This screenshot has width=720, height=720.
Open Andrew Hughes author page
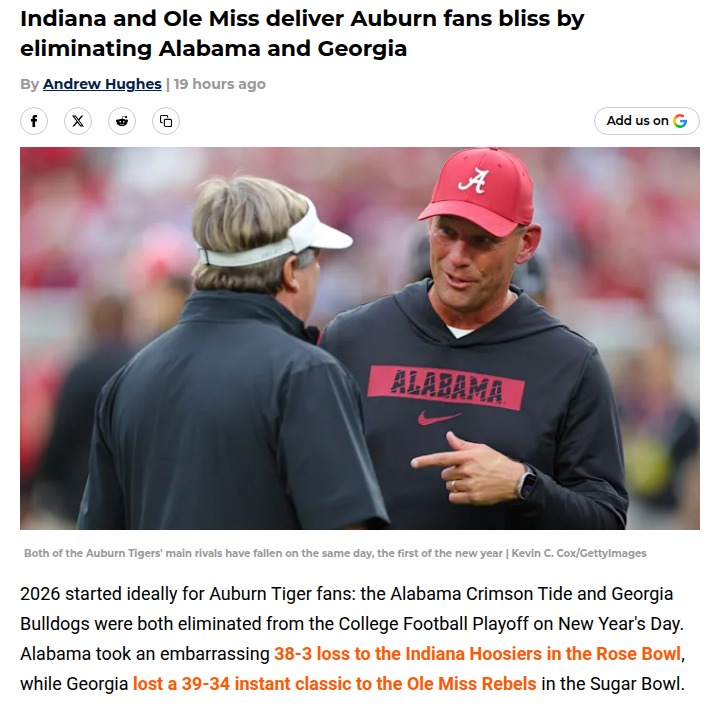[102, 84]
